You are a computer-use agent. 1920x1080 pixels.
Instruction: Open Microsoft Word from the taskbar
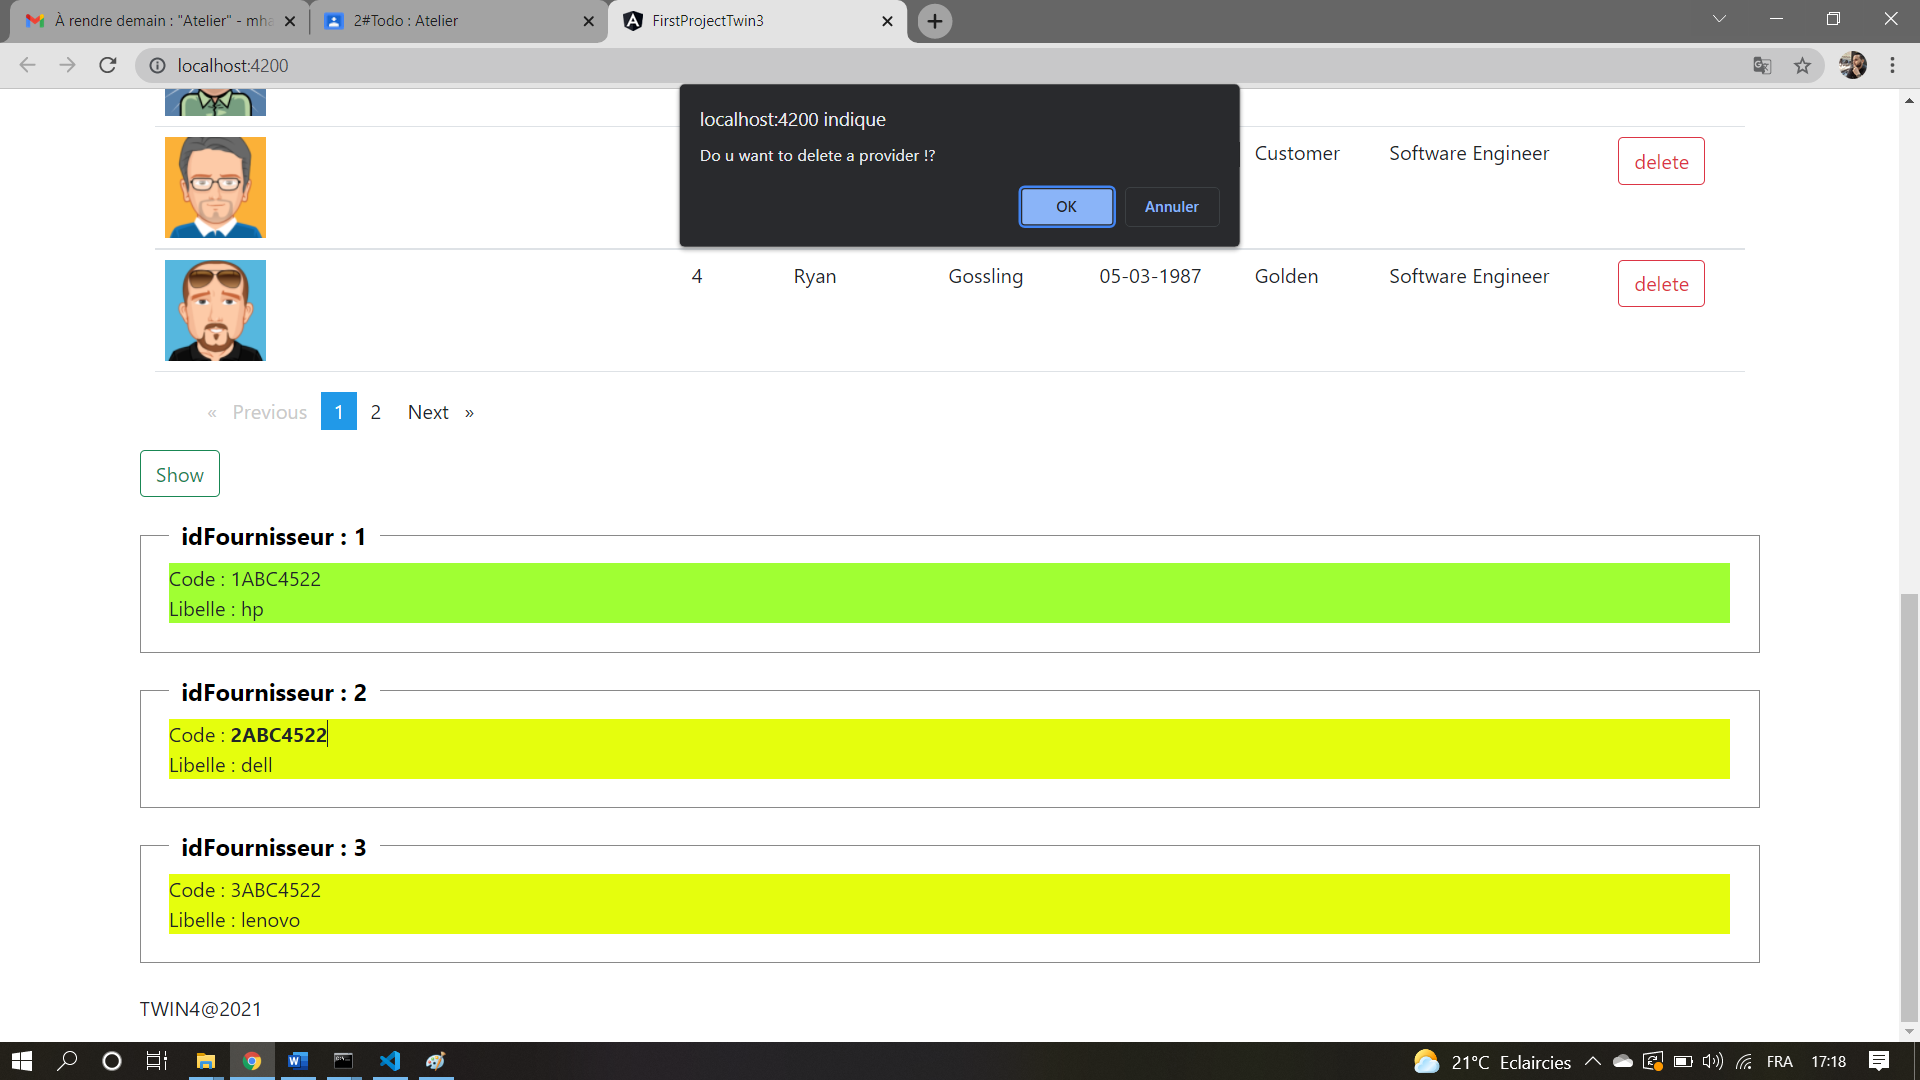(x=297, y=1061)
